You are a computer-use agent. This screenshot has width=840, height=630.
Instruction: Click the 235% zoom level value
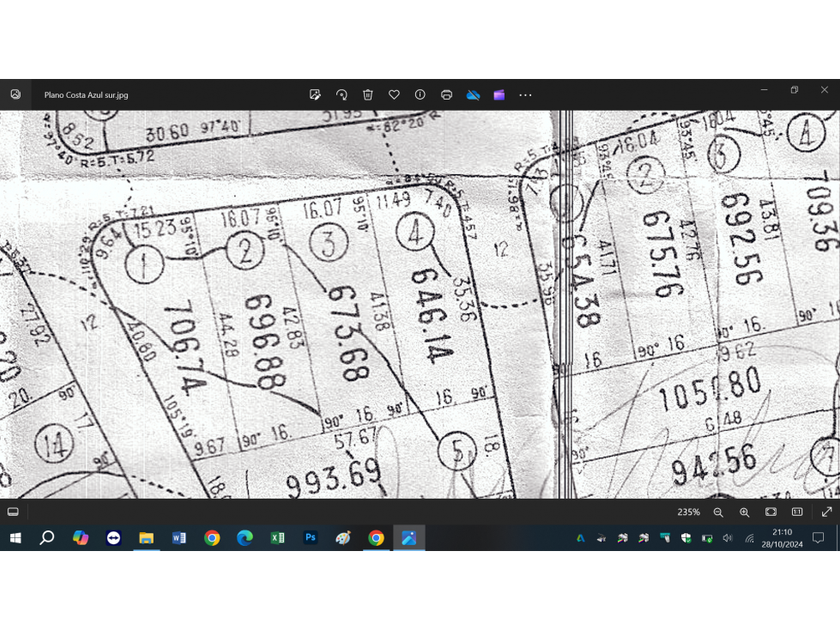tap(688, 512)
